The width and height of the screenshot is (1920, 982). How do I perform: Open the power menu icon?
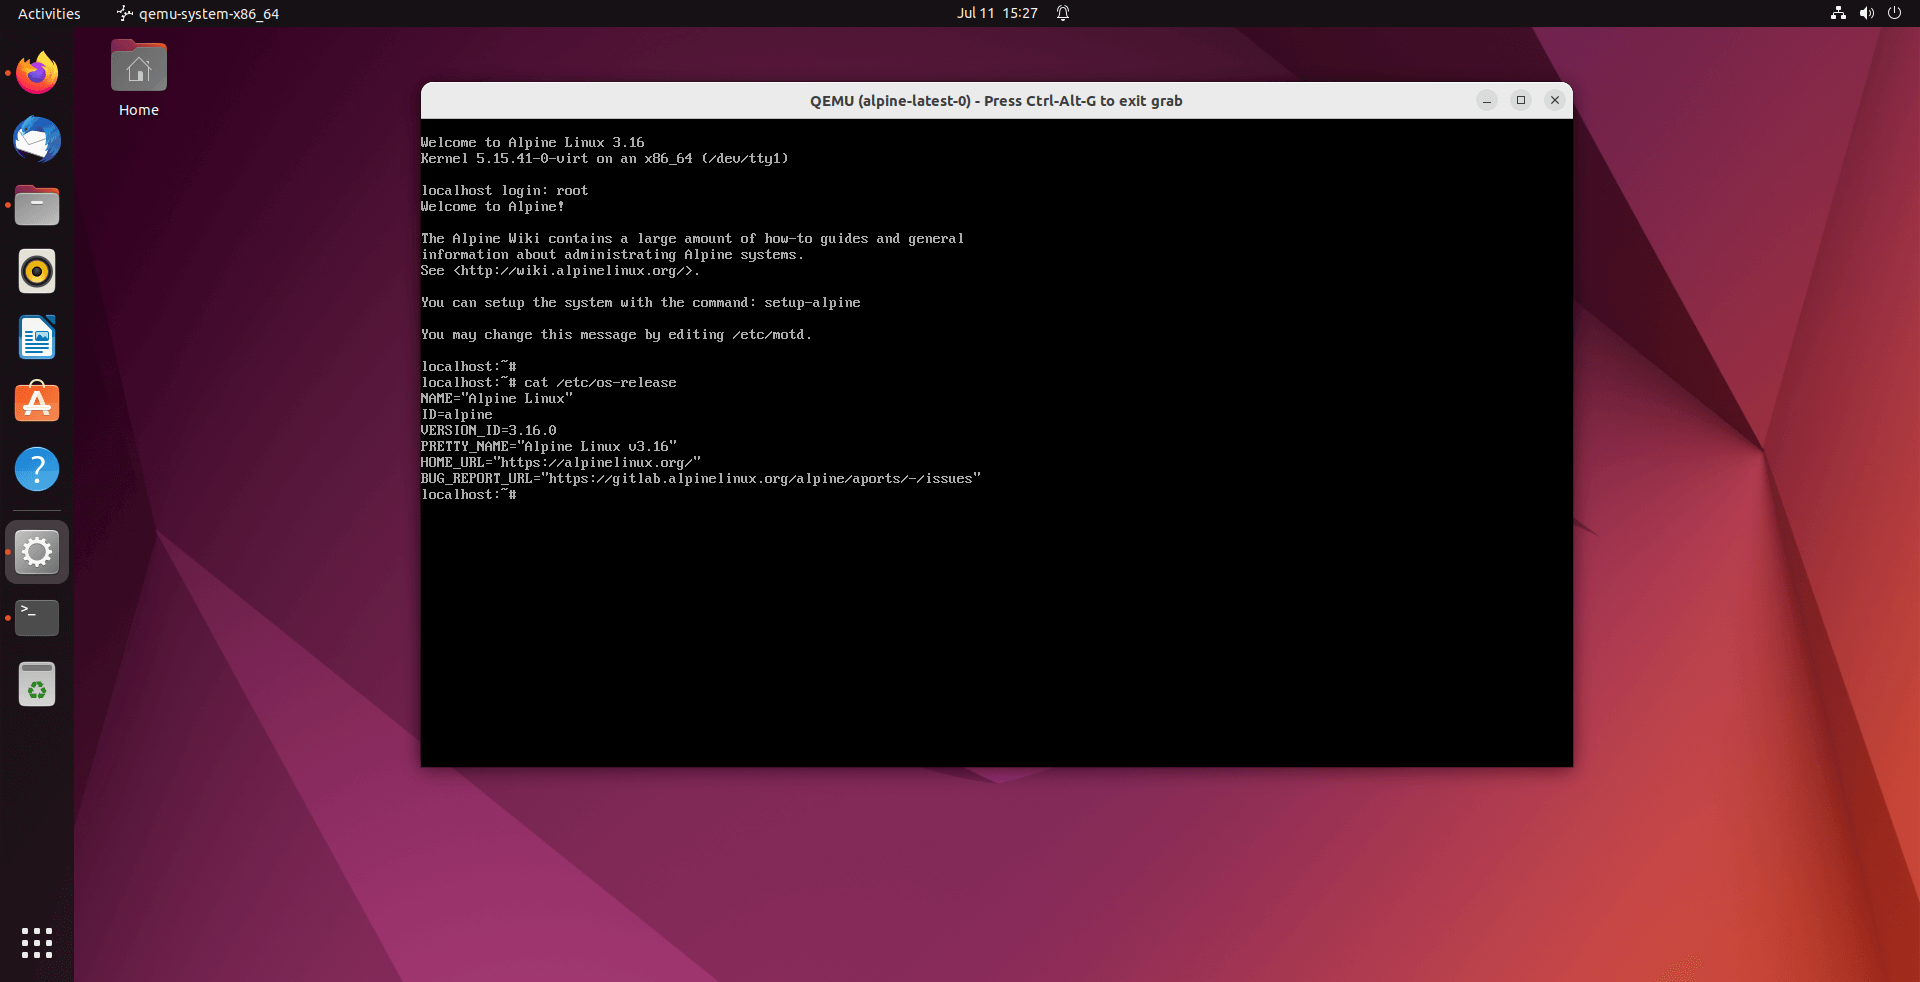(x=1894, y=13)
